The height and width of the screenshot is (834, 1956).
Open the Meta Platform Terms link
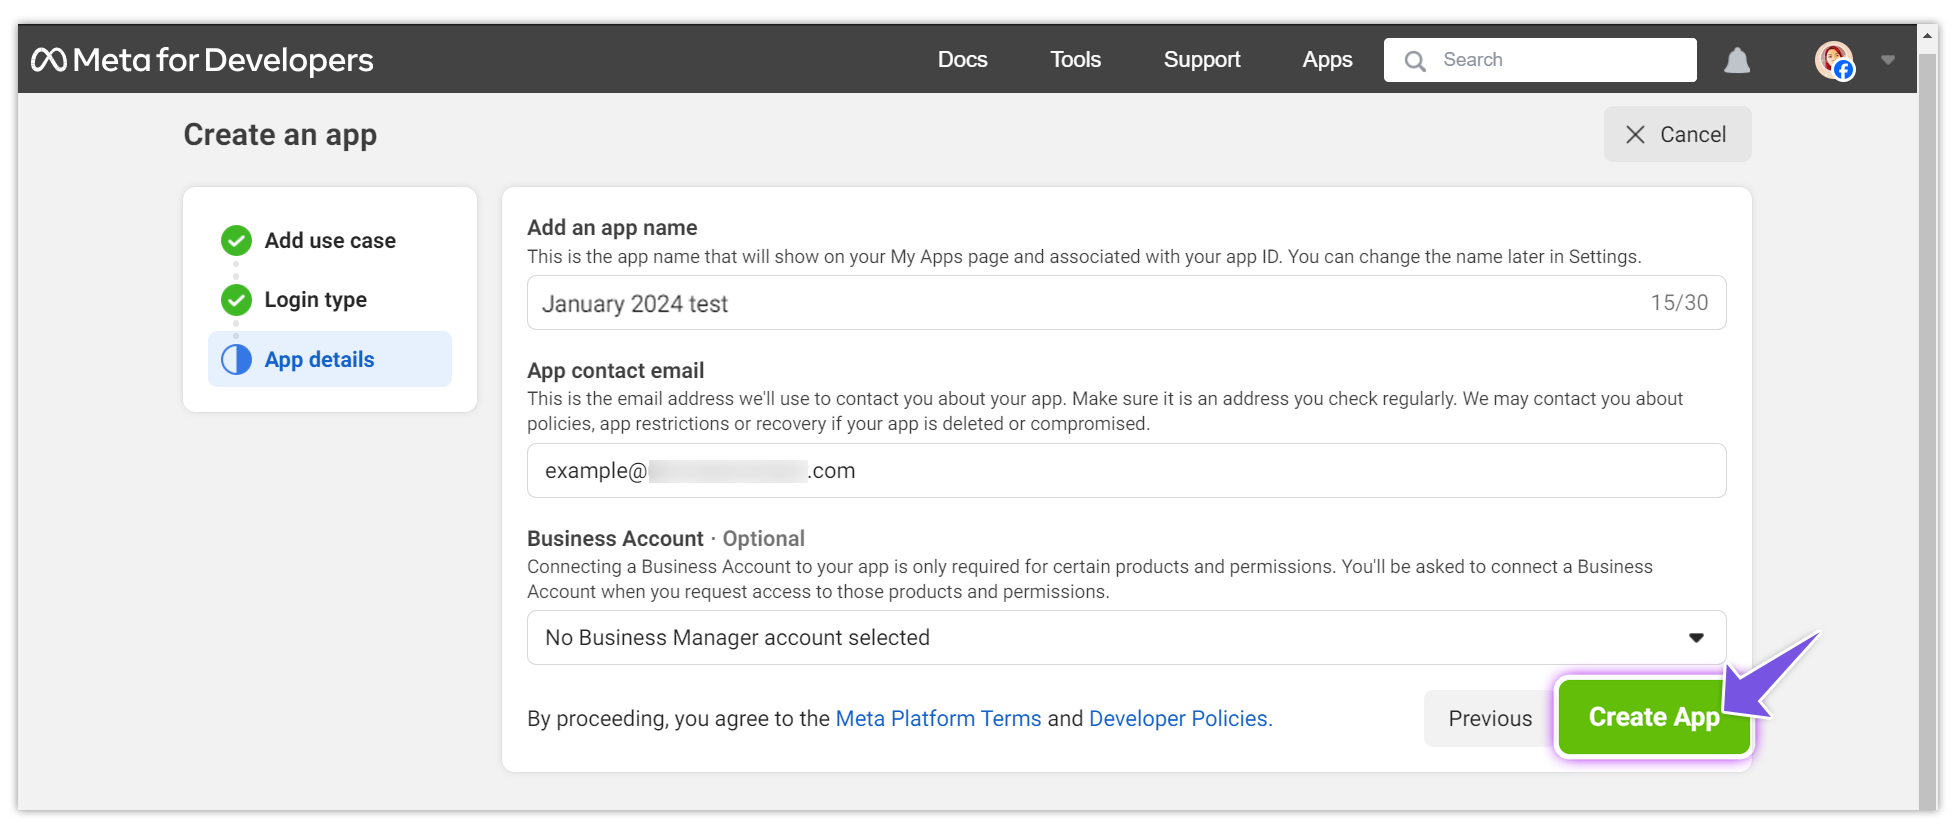click(938, 718)
